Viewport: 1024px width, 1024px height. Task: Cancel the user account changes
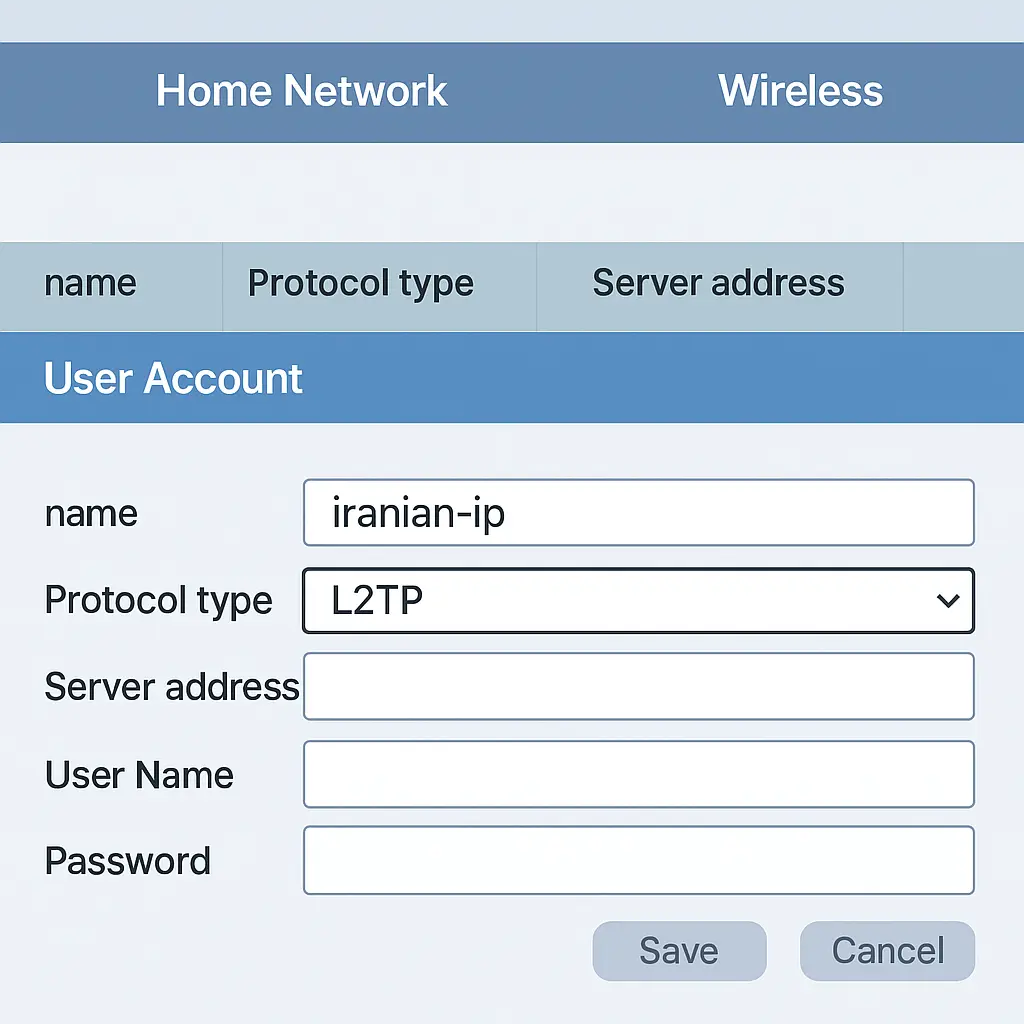(886, 951)
